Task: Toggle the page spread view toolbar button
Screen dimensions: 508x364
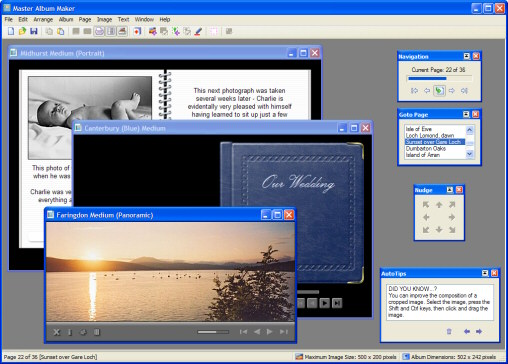Action: click(111, 31)
